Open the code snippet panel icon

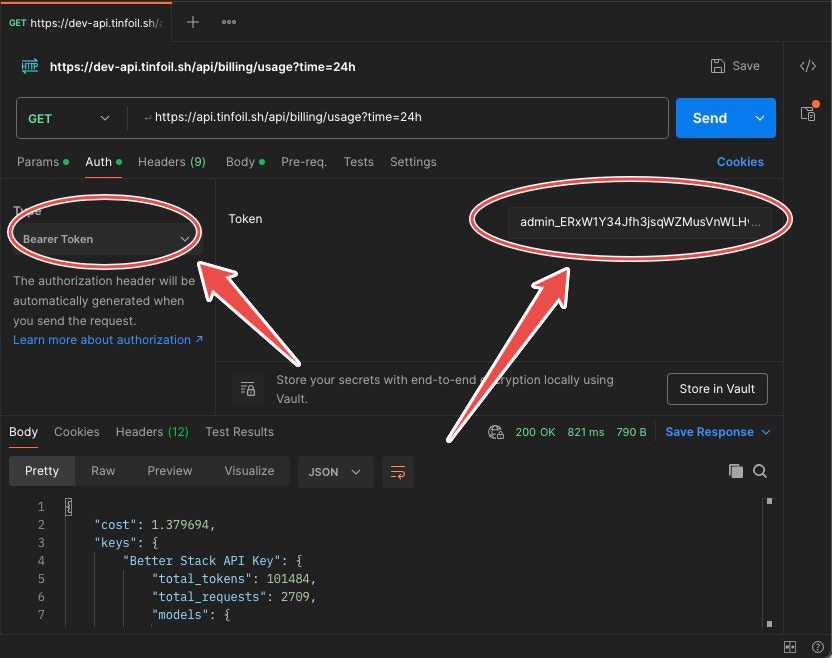808,66
